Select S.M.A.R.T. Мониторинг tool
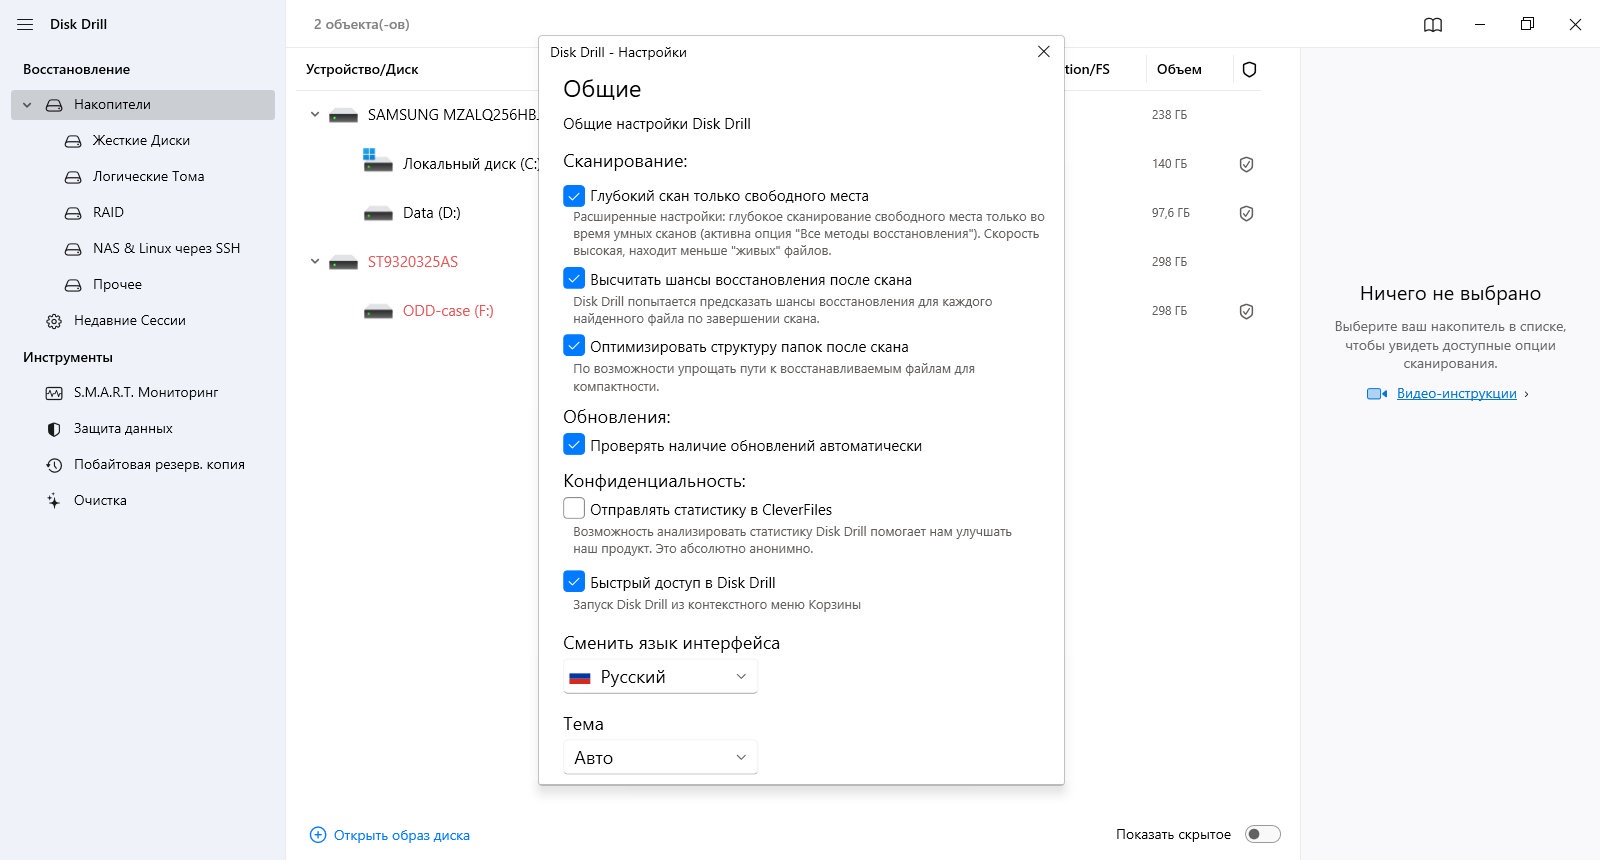This screenshot has height=860, width=1600. coord(145,393)
